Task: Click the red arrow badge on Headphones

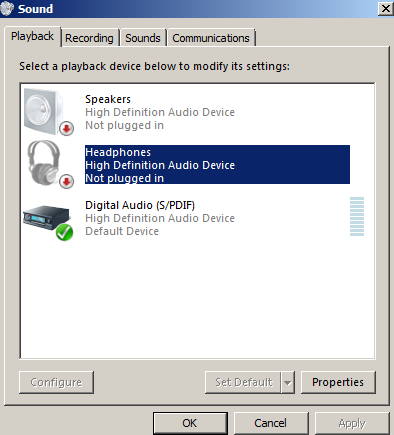Action: 67,182
